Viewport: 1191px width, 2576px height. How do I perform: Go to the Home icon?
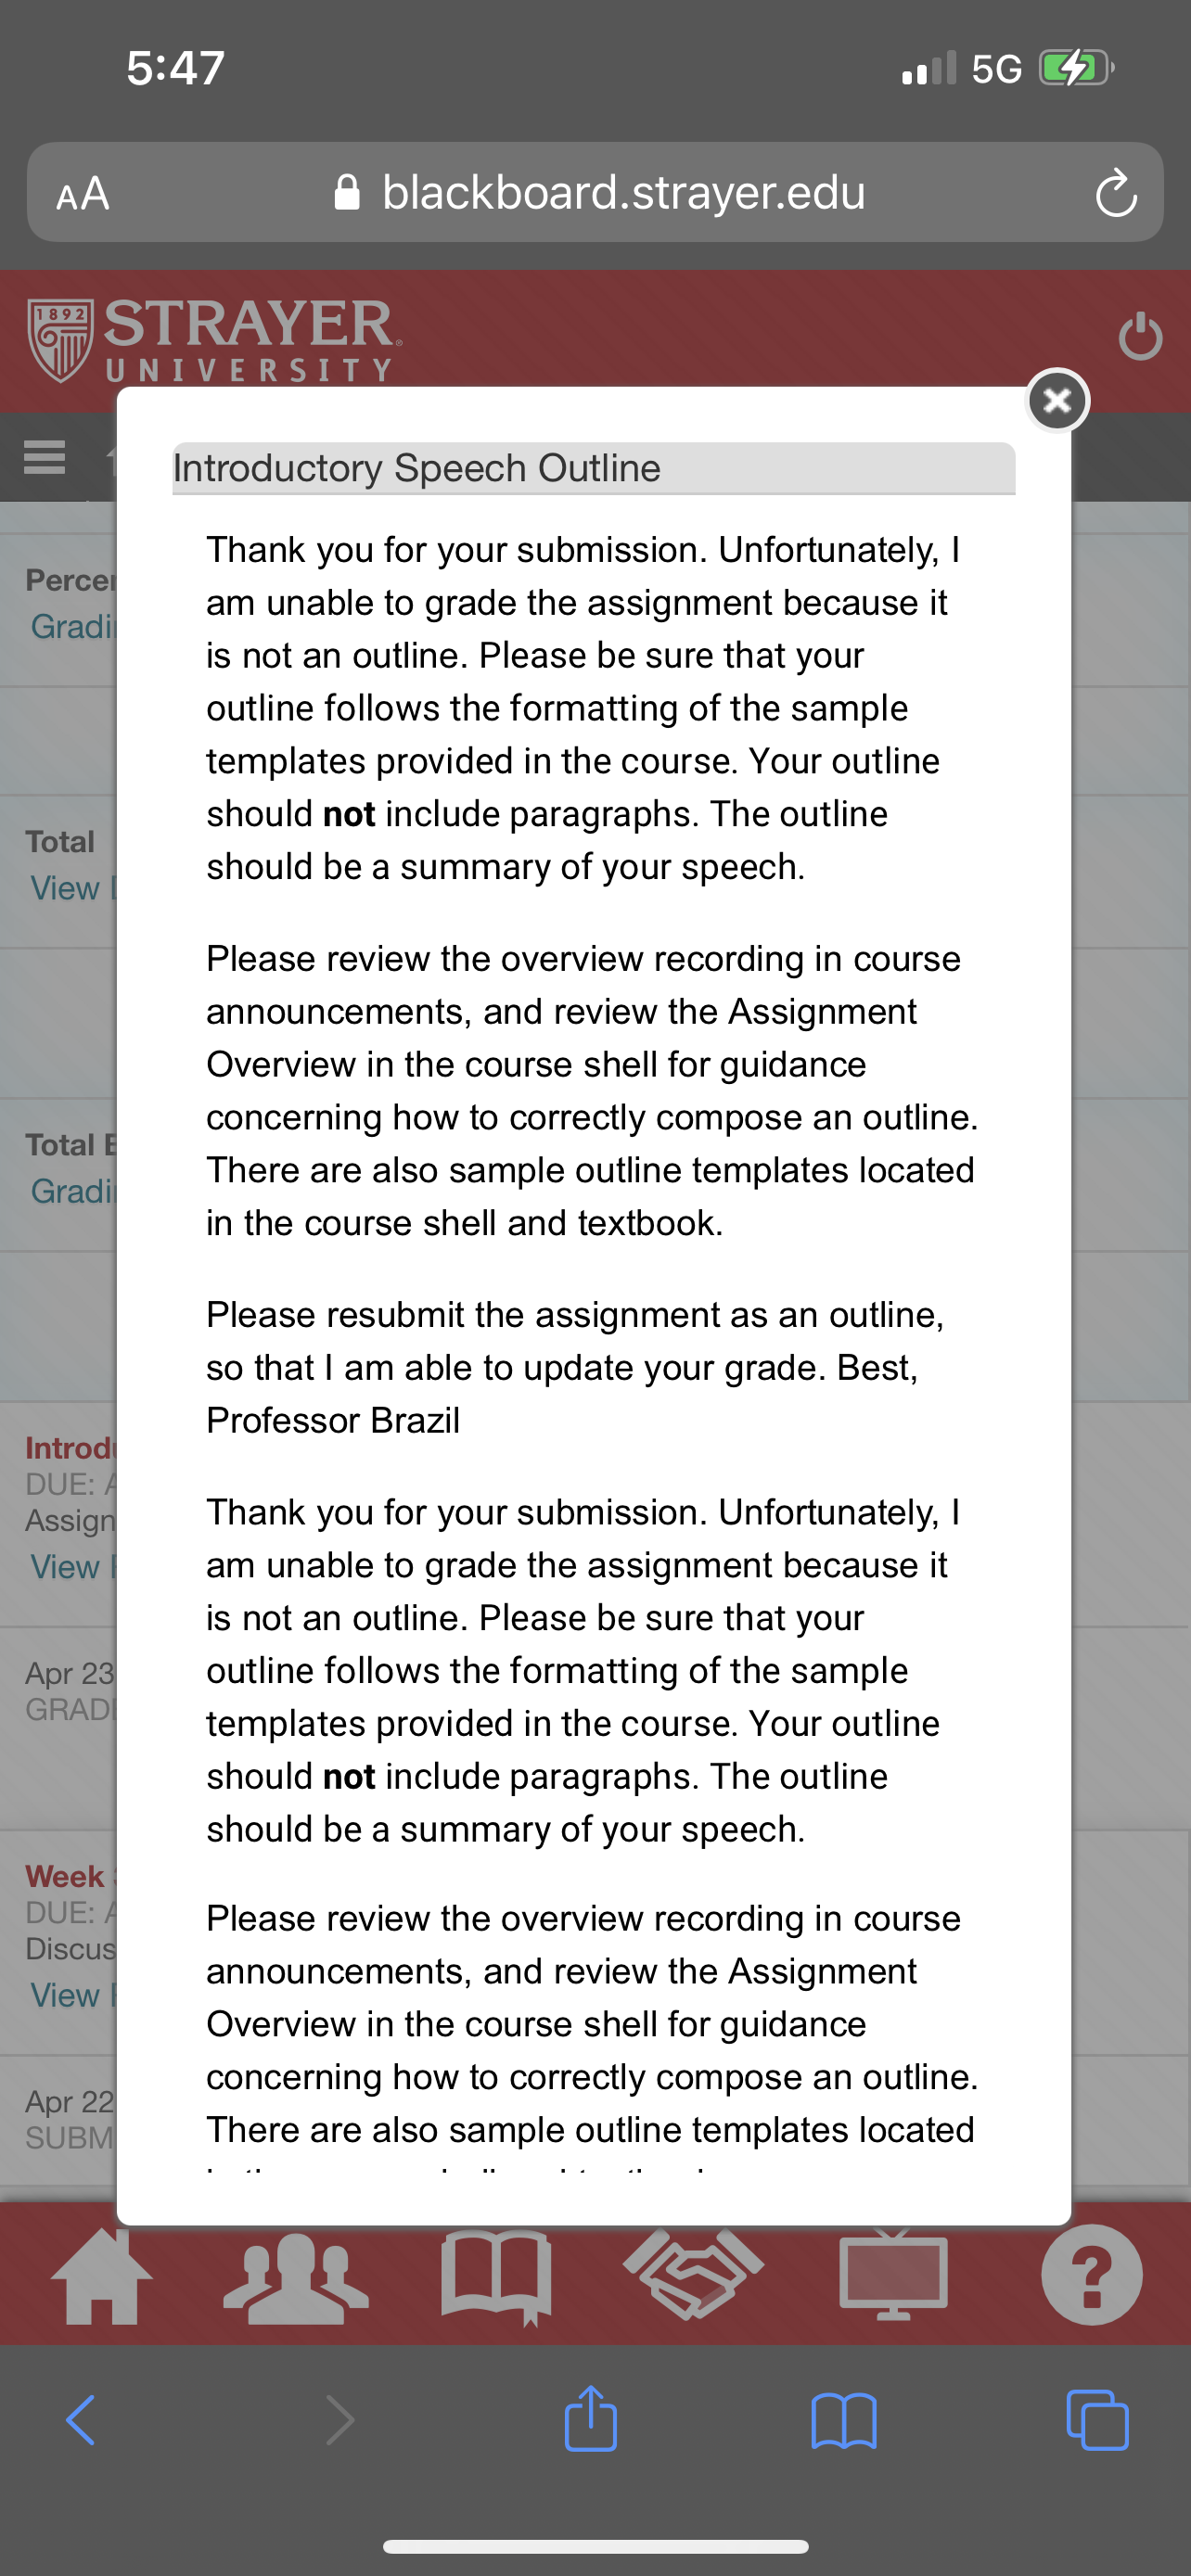point(102,2277)
